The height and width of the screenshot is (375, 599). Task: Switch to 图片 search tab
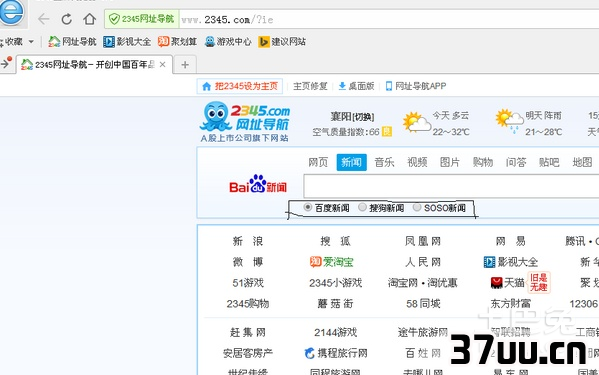point(450,162)
